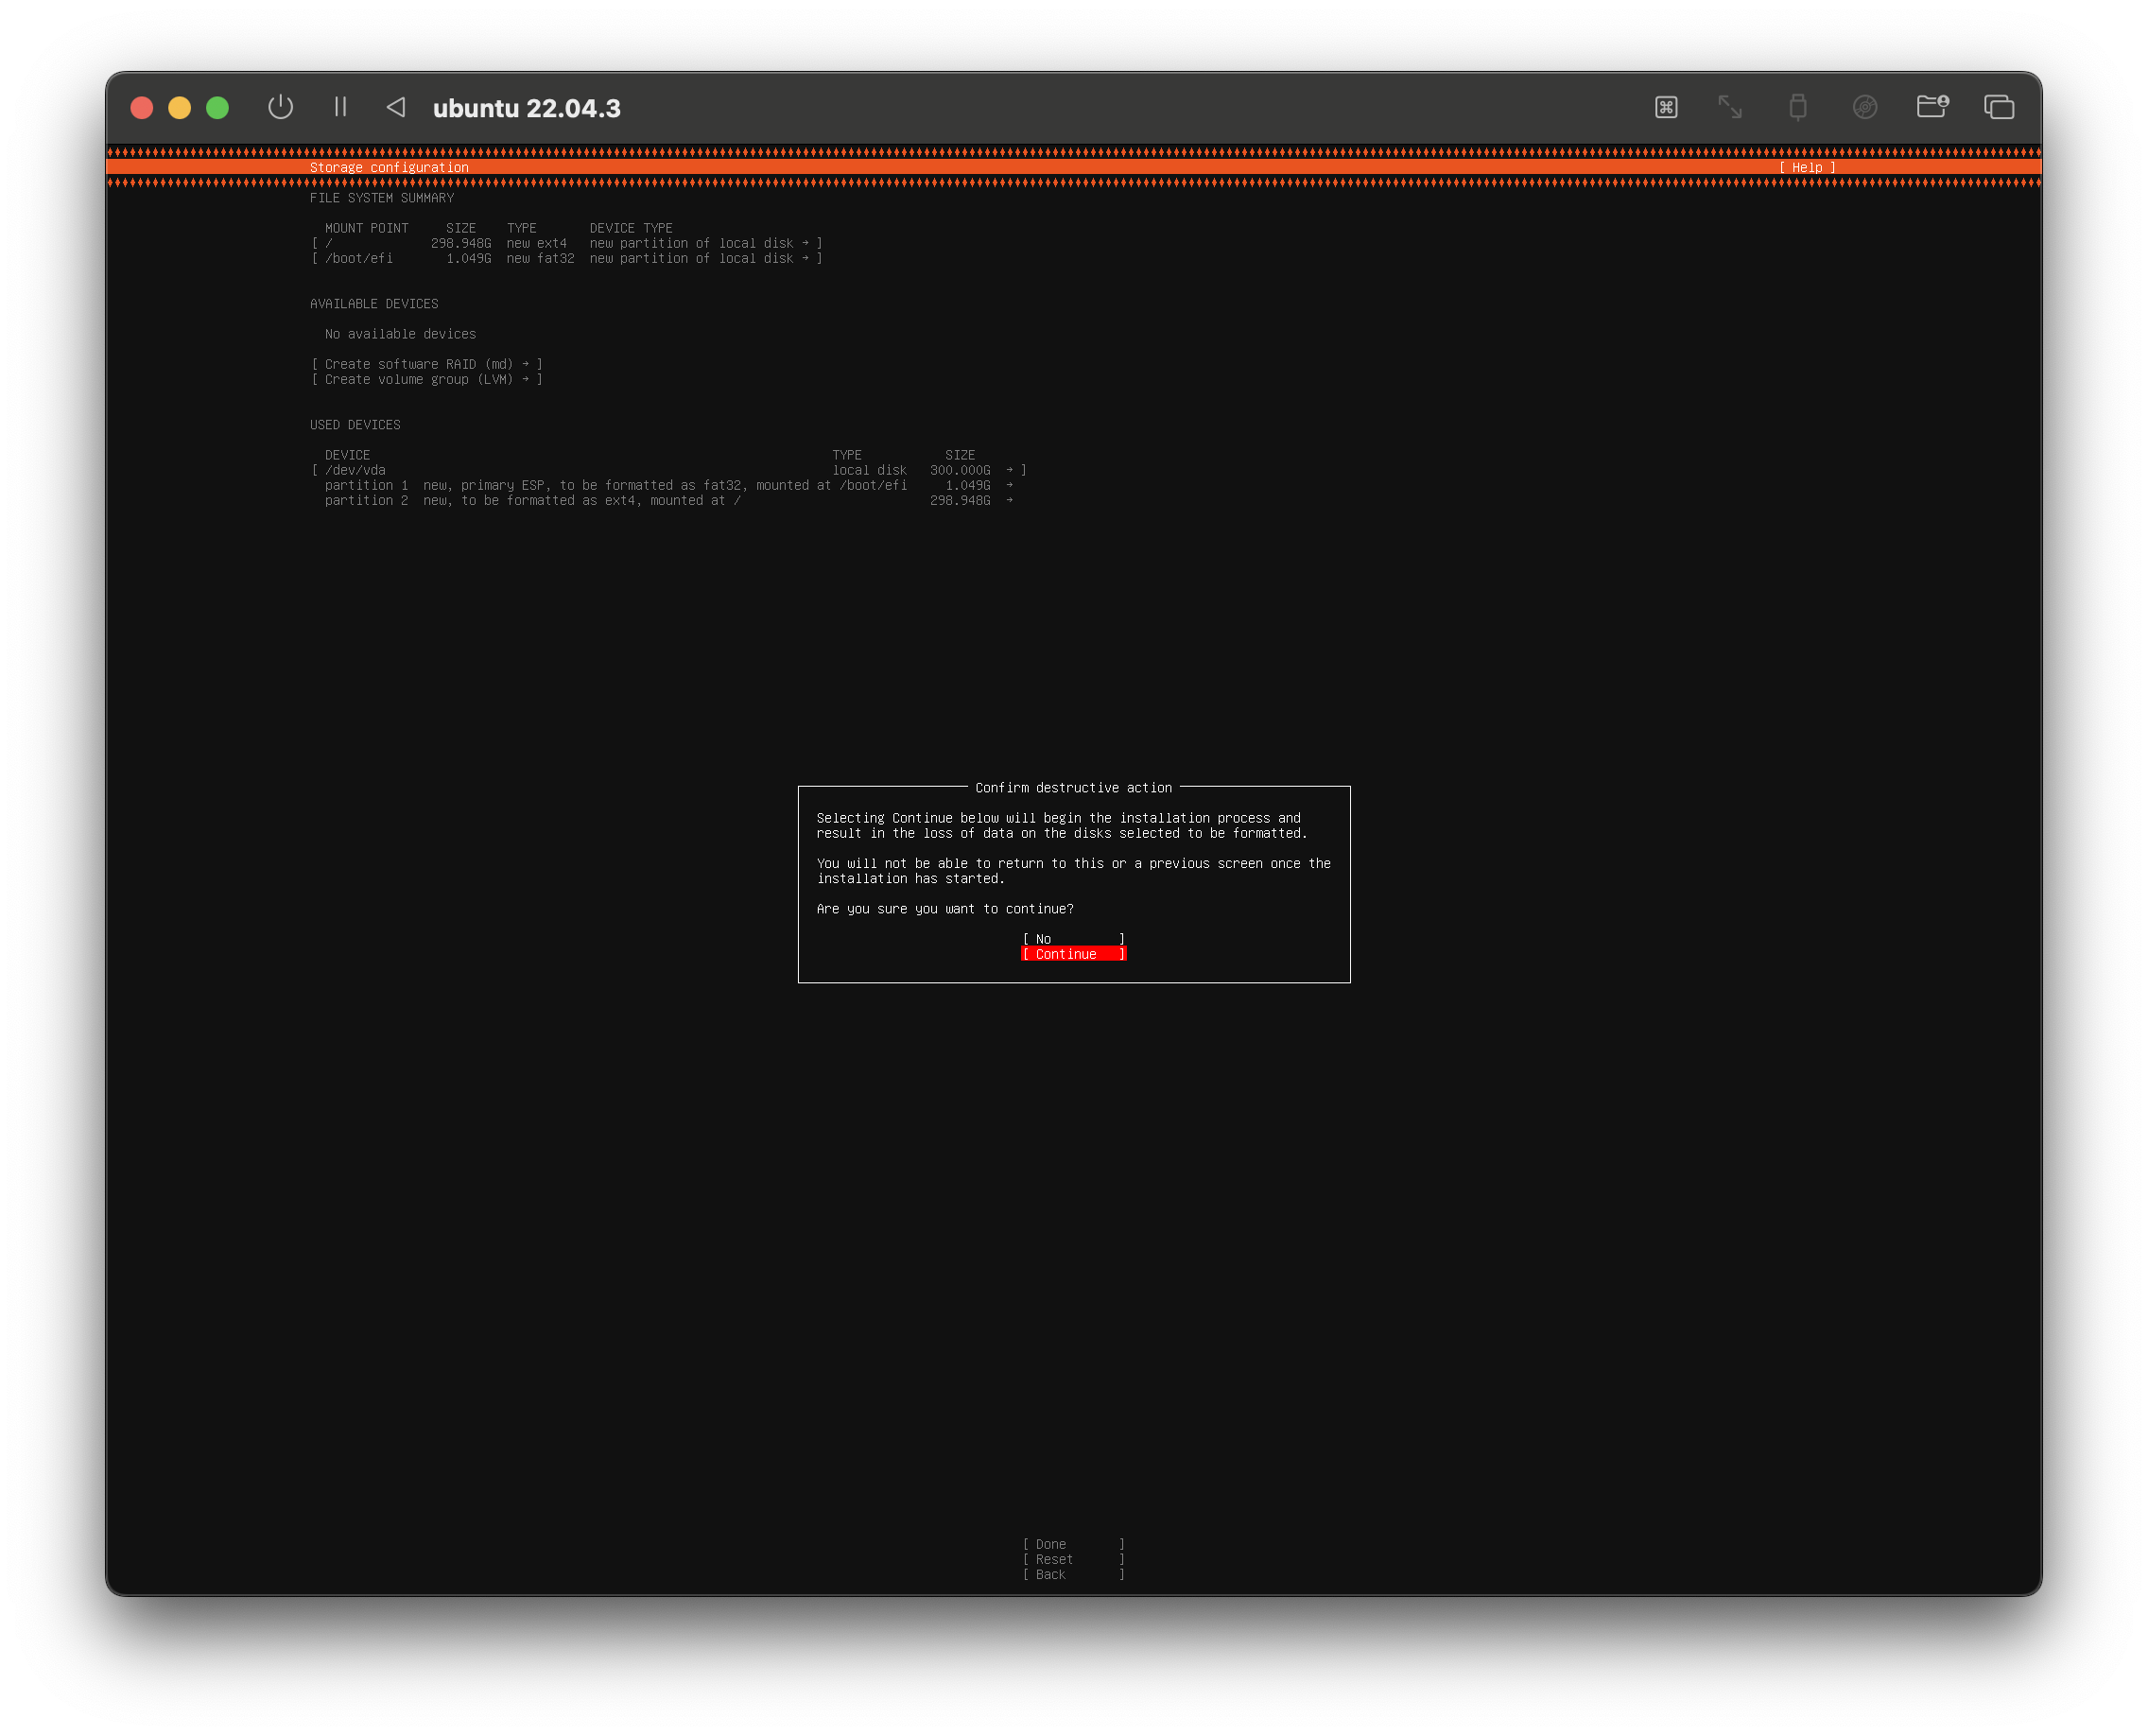
Task: Click the windows icon in the VM toolbar
Action: (x=1999, y=107)
